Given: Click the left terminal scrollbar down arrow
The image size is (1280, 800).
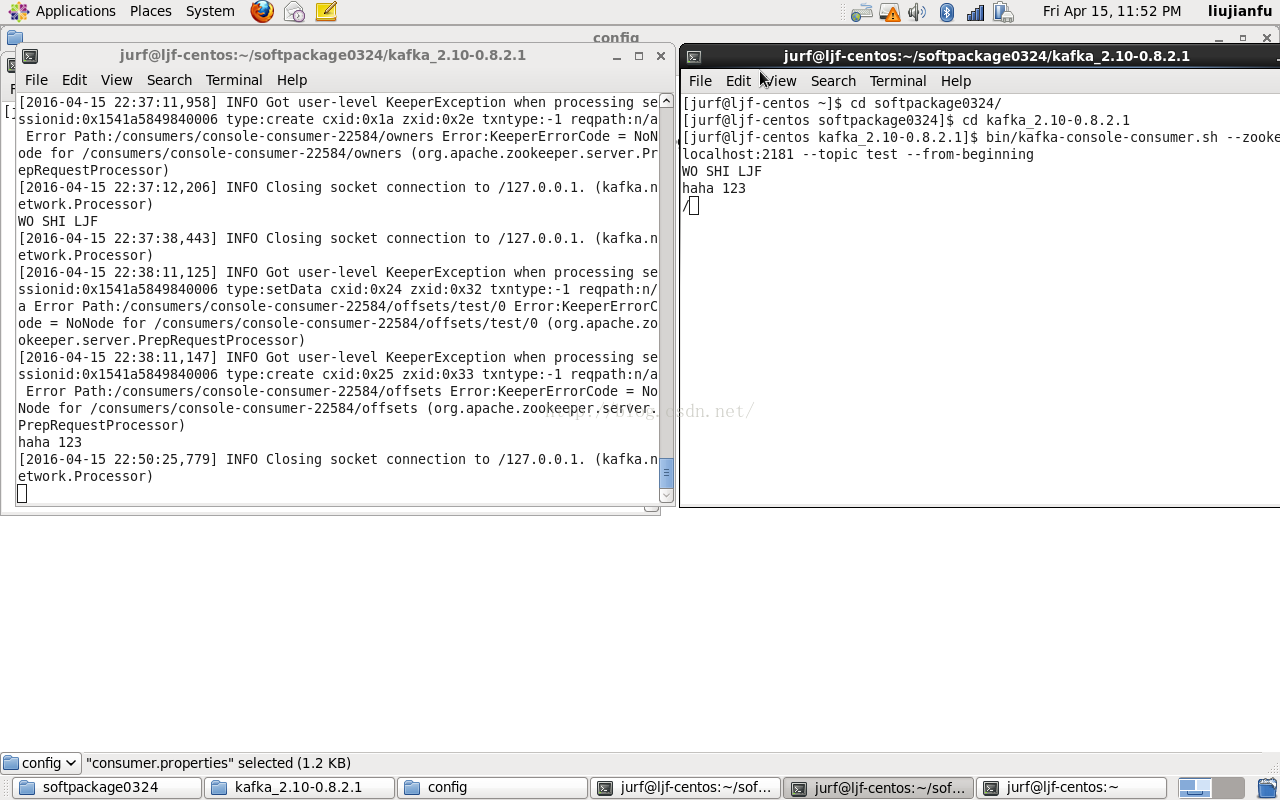Looking at the screenshot, I should click(x=667, y=495).
